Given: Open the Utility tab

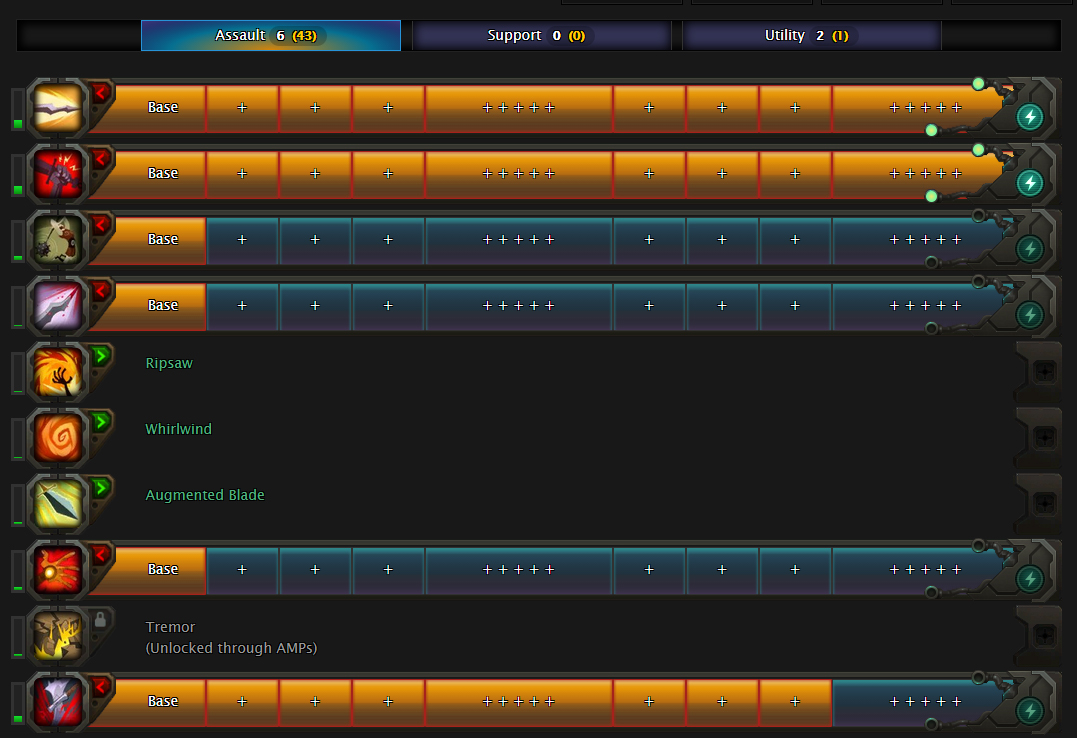Looking at the screenshot, I should click(811, 36).
